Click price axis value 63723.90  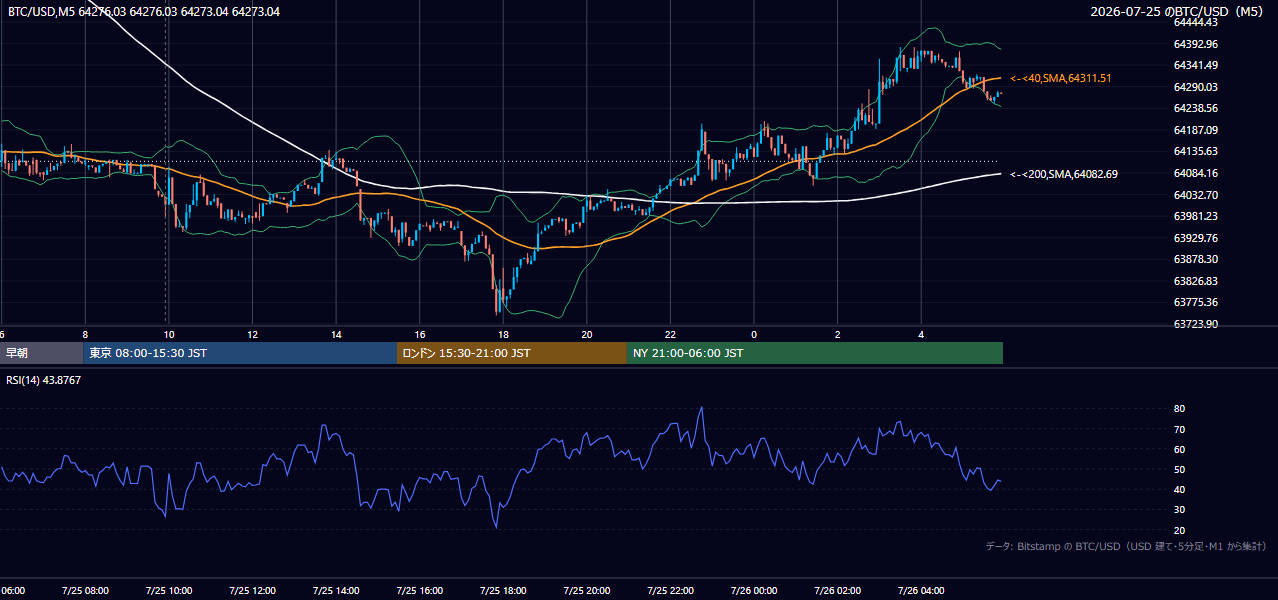click(1195, 324)
